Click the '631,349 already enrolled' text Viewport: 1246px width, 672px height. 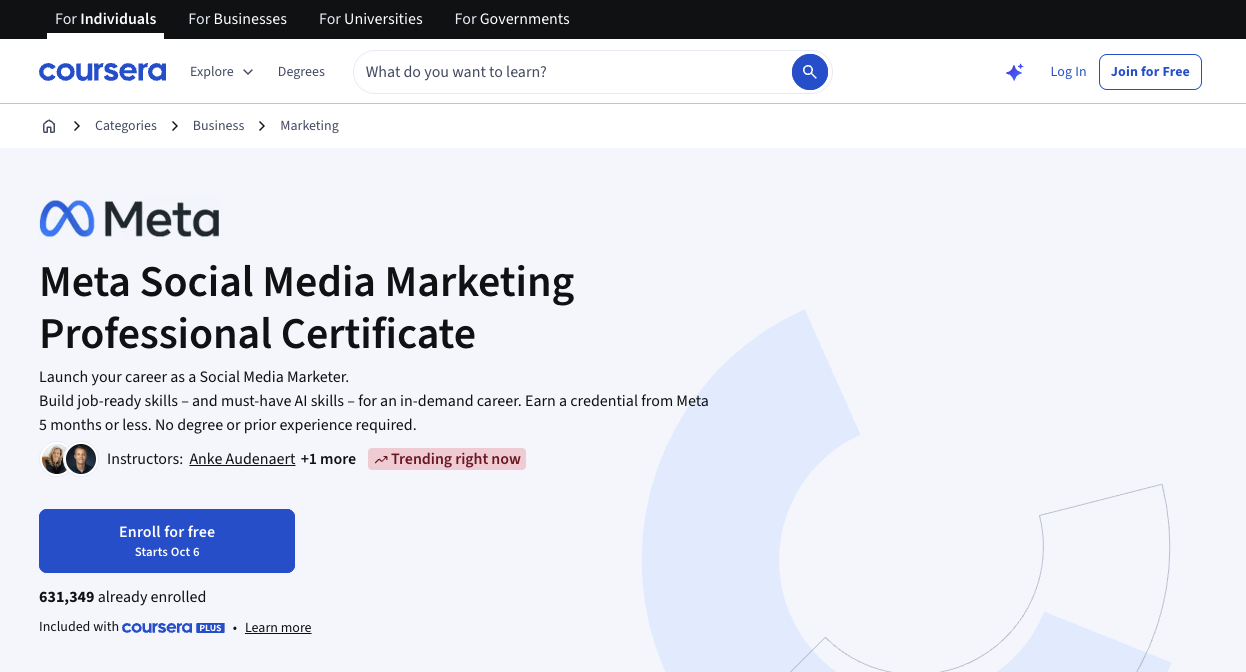click(122, 597)
